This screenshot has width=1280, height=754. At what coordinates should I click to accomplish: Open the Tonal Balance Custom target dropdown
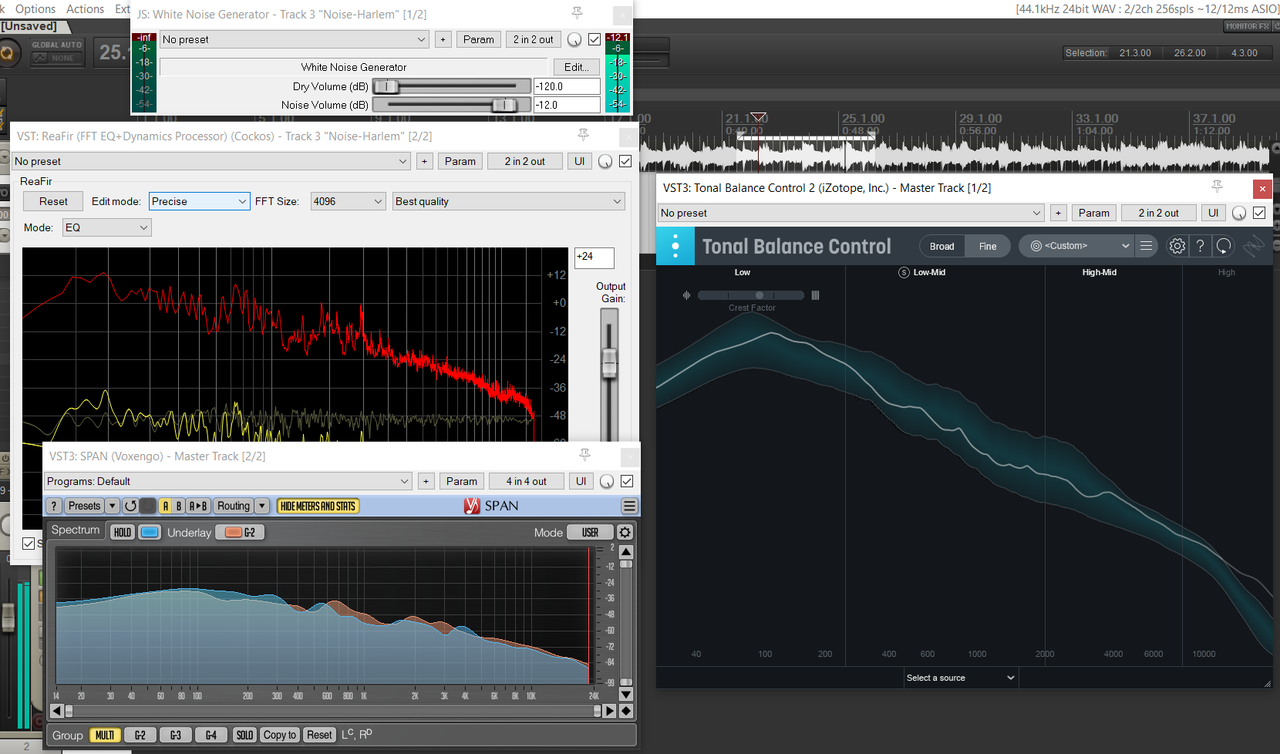[1075, 246]
